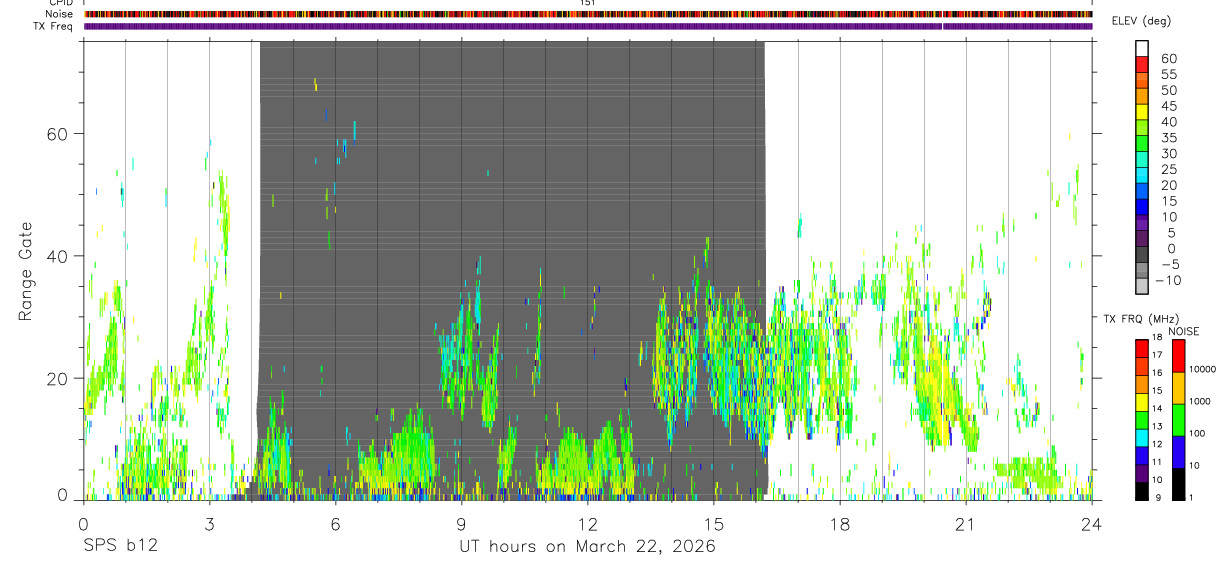The image size is (1228, 567).
Task: Click the x-axis tick label '9'
Action: point(461,524)
